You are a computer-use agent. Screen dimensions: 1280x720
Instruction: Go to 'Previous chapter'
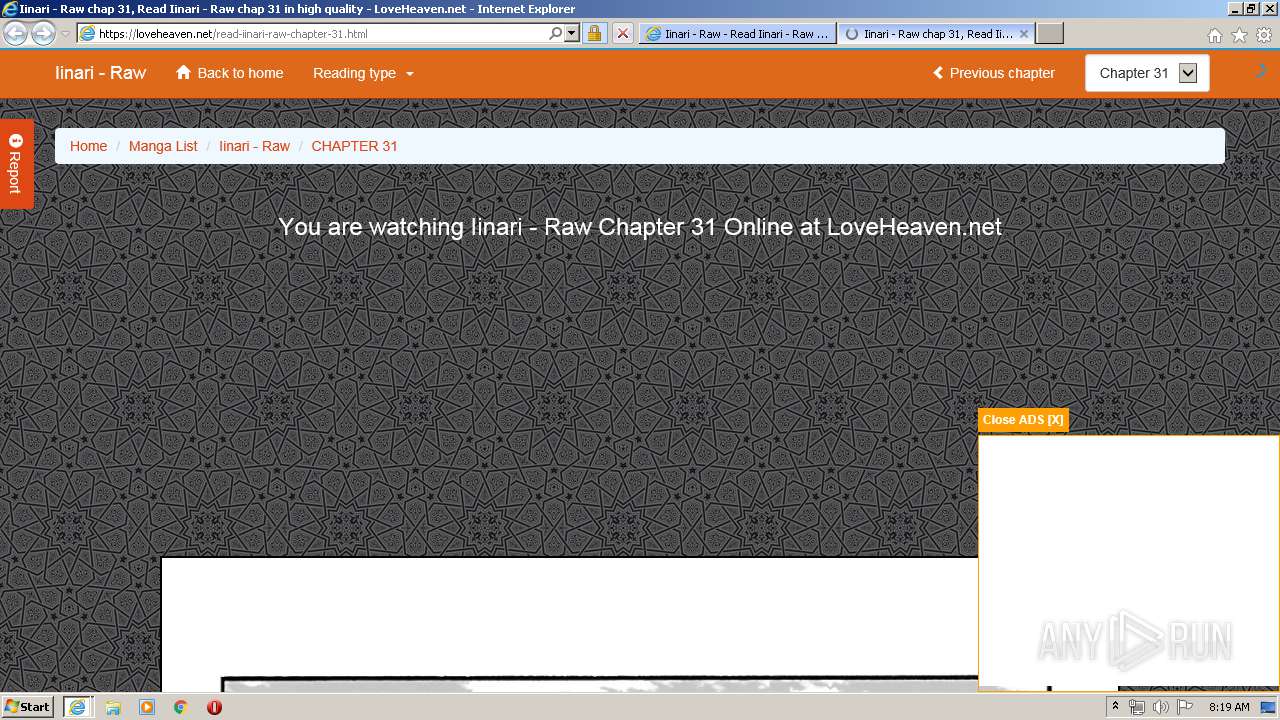click(x=994, y=73)
